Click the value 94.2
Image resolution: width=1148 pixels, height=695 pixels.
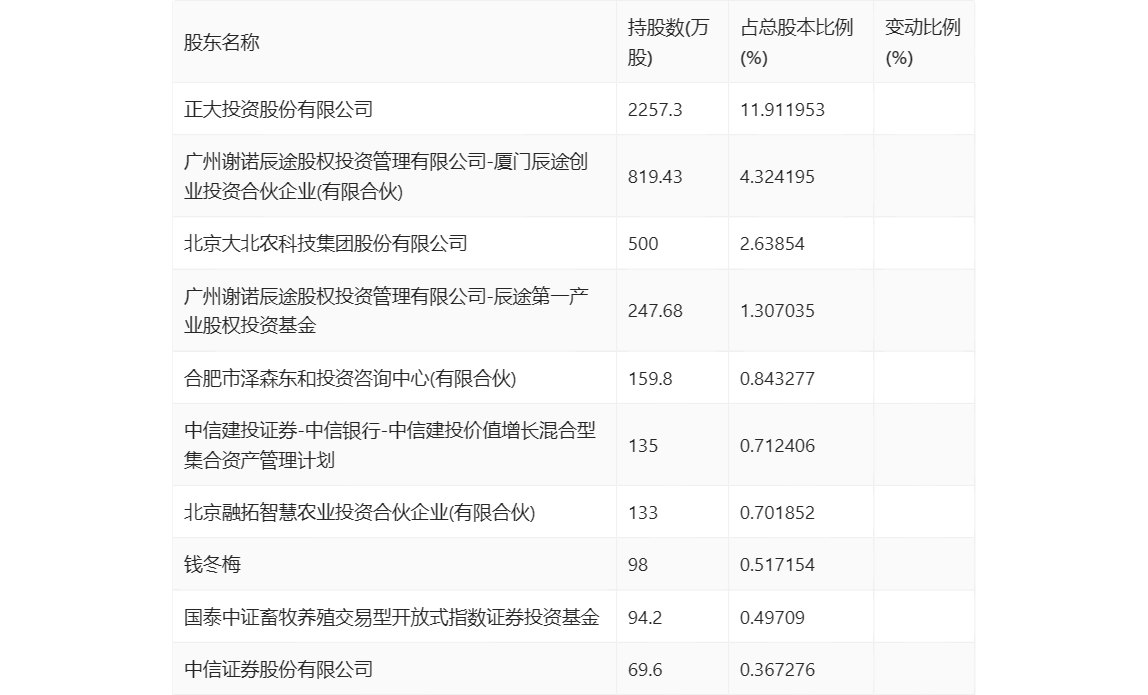[644, 617]
